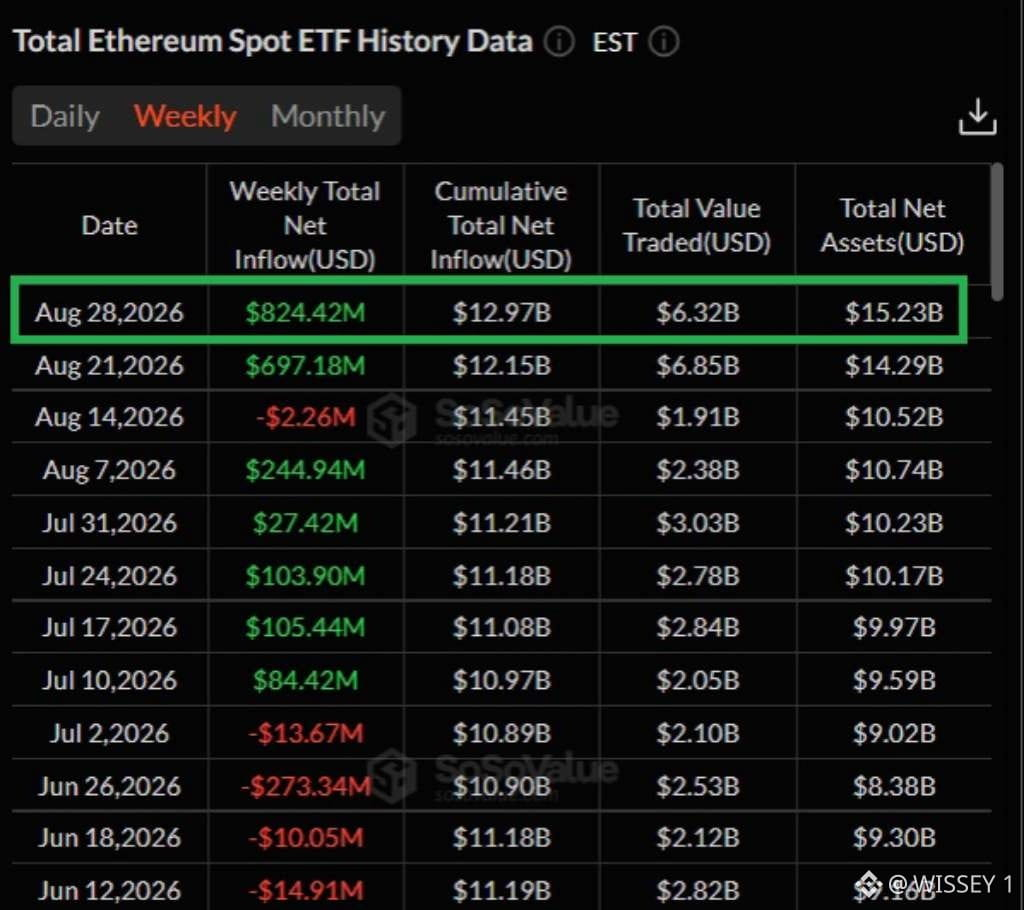The height and width of the screenshot is (910, 1024).
Task: Click the $10.52B net assets cell
Action: tap(894, 417)
